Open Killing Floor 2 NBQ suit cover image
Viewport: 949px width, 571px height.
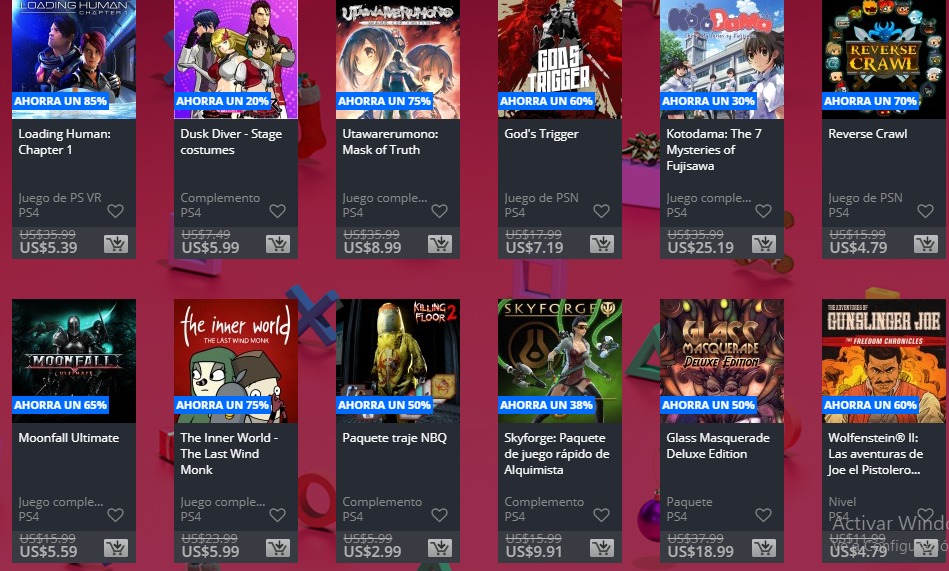398,361
